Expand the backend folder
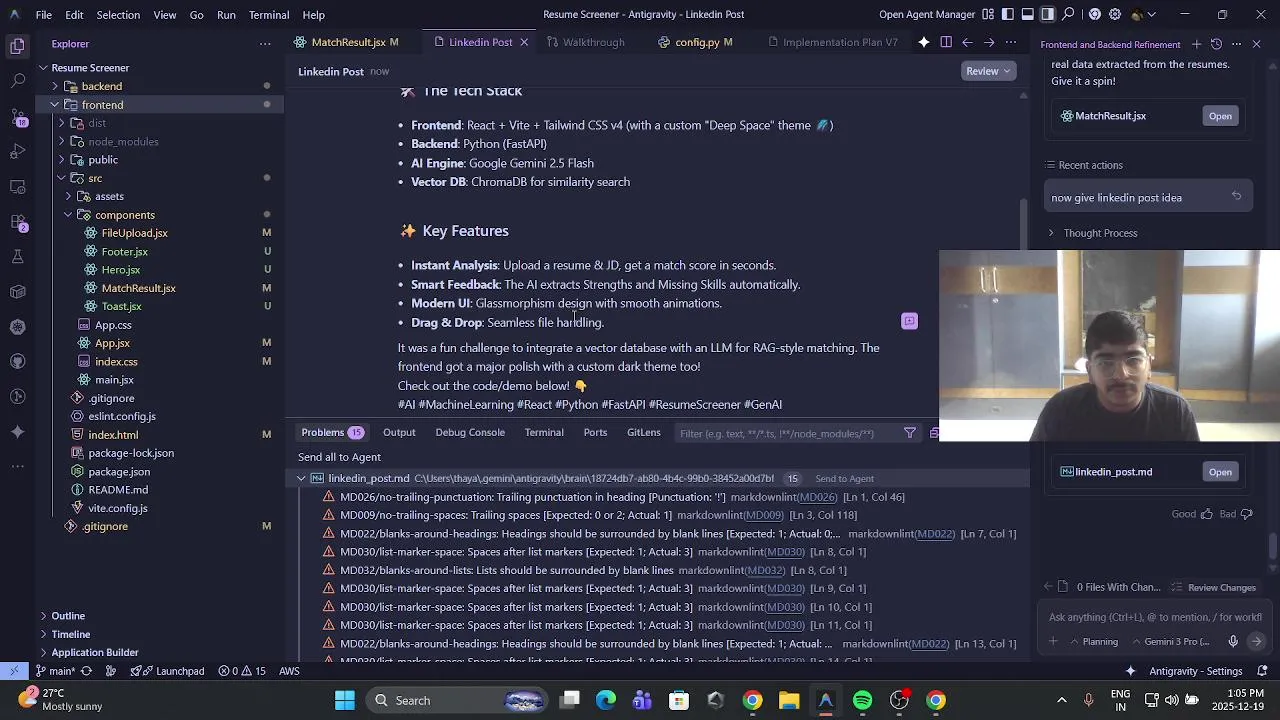 54,86
